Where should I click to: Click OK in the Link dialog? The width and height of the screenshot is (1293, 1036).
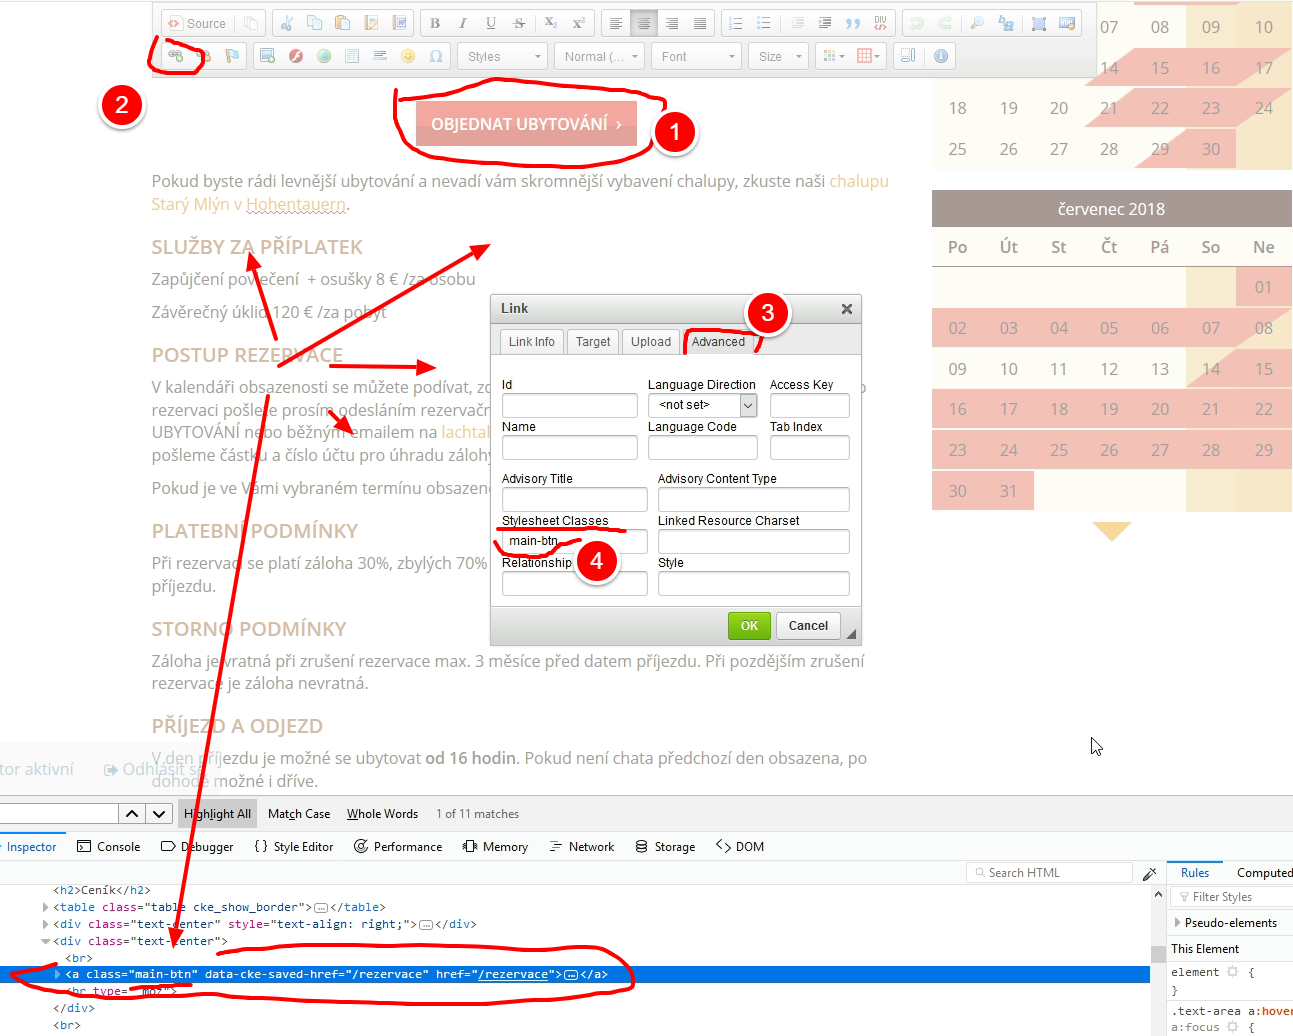click(750, 626)
